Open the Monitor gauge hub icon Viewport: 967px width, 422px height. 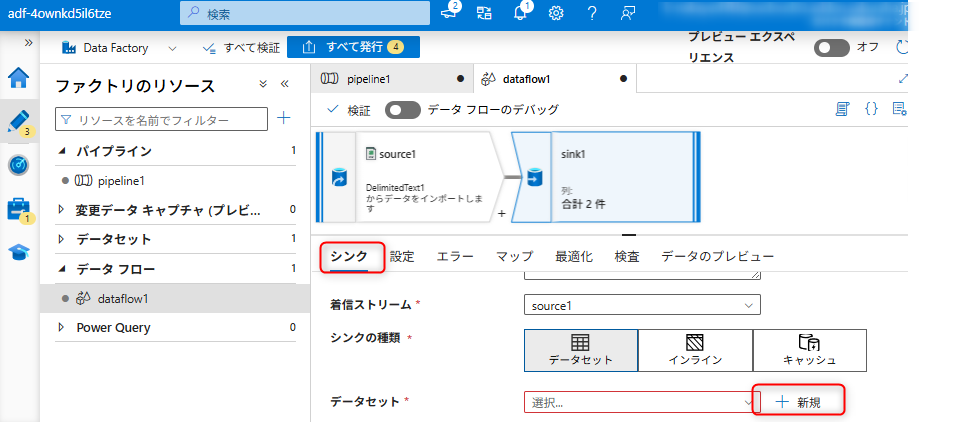[x=19, y=165]
